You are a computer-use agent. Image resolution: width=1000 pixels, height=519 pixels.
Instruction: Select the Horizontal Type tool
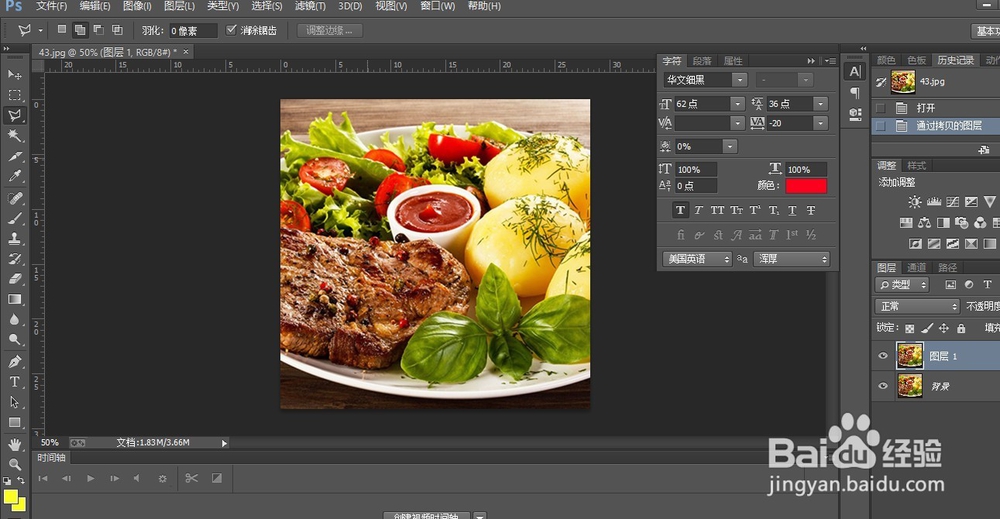tap(14, 382)
